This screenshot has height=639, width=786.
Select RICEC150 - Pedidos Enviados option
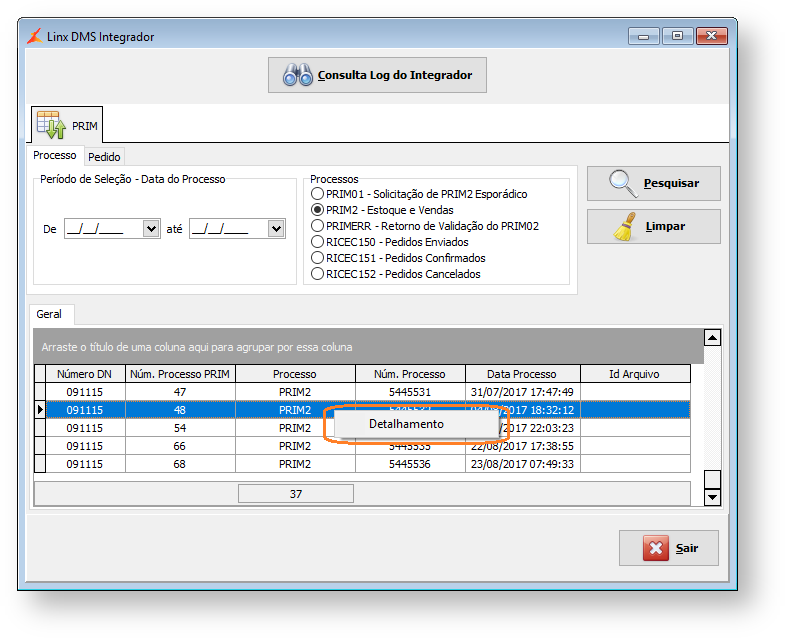389,242
